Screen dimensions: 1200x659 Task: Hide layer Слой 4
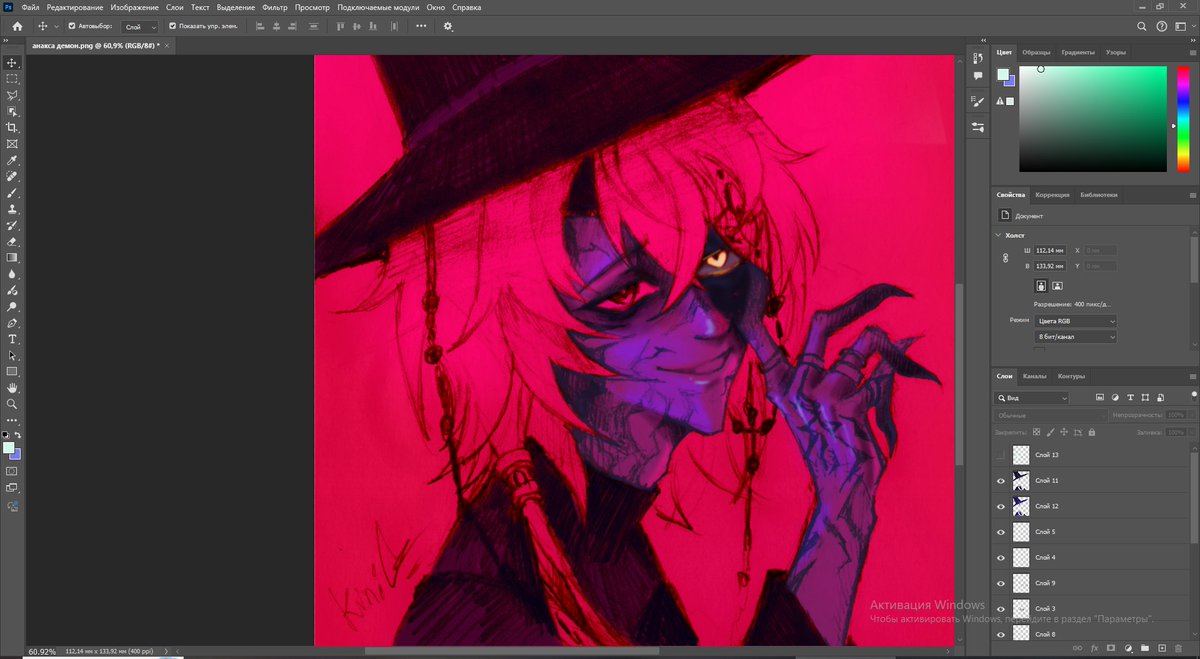pyautogui.click(x=1001, y=557)
